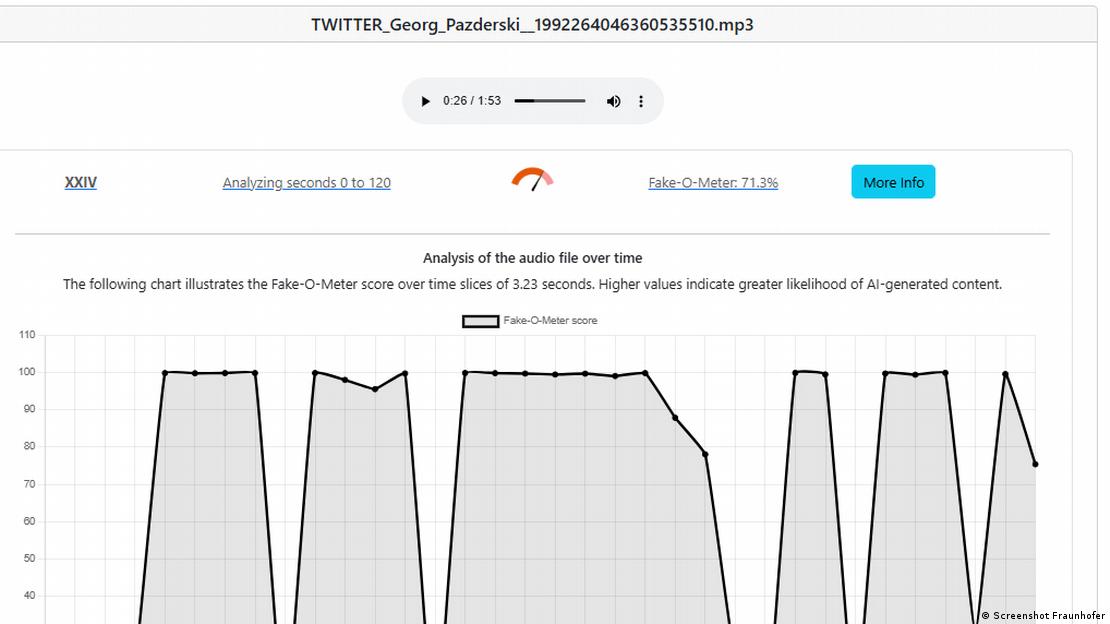Open the XXIV link

pos(81,182)
